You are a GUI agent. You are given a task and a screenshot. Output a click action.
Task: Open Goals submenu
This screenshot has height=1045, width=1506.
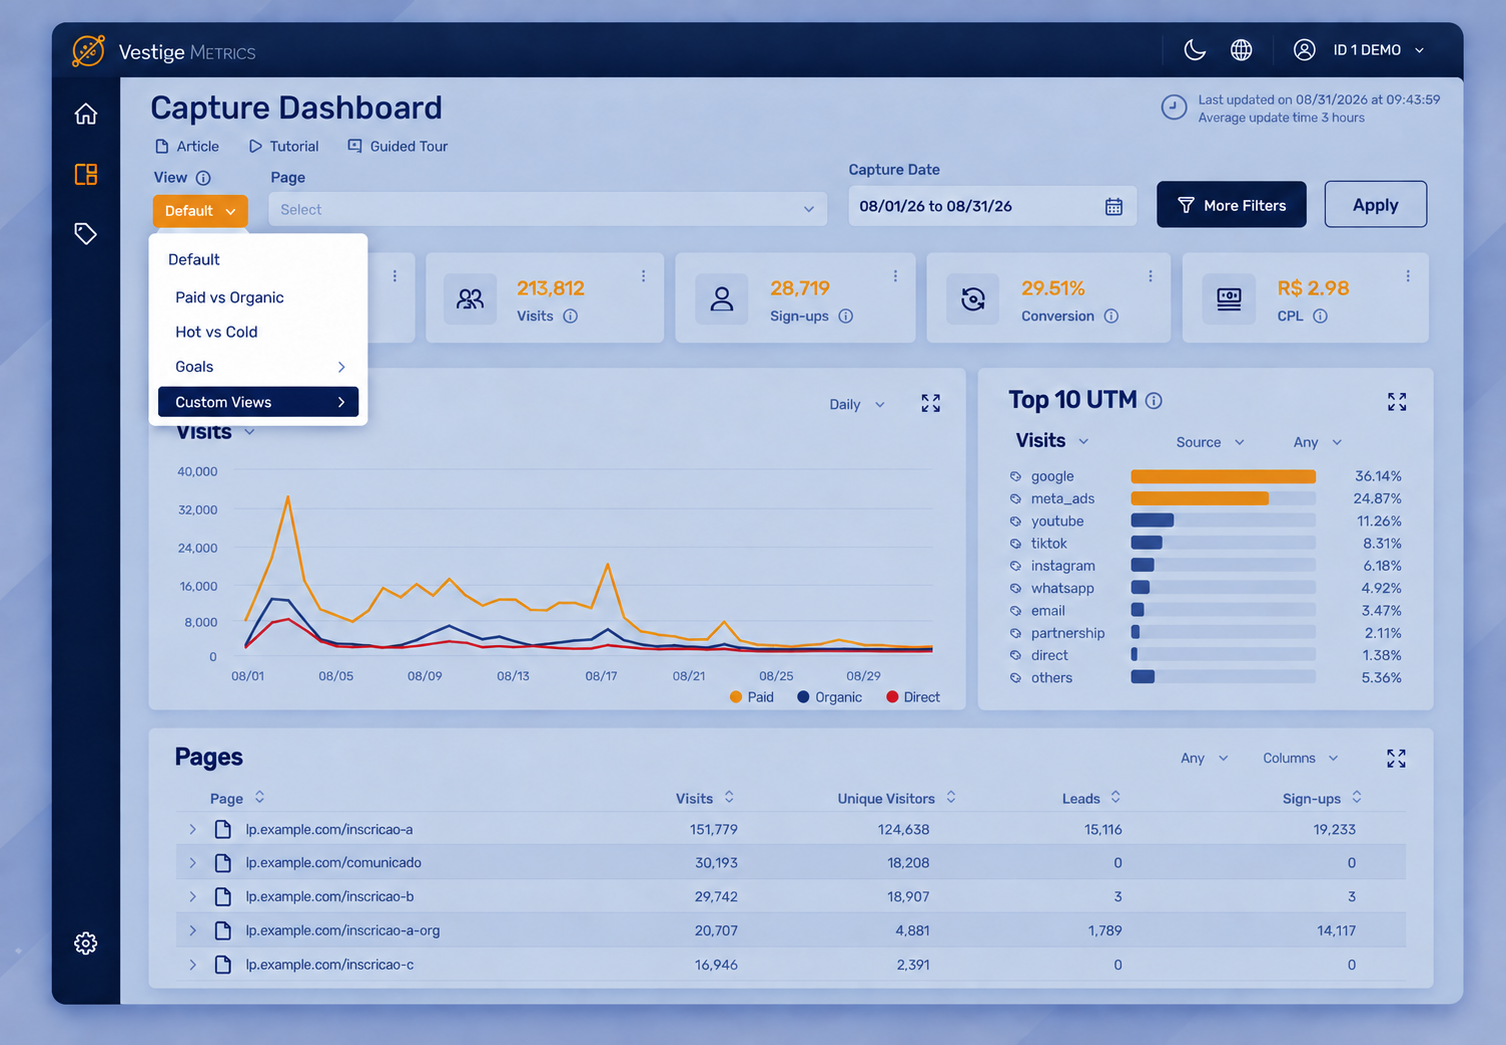[x=258, y=367]
